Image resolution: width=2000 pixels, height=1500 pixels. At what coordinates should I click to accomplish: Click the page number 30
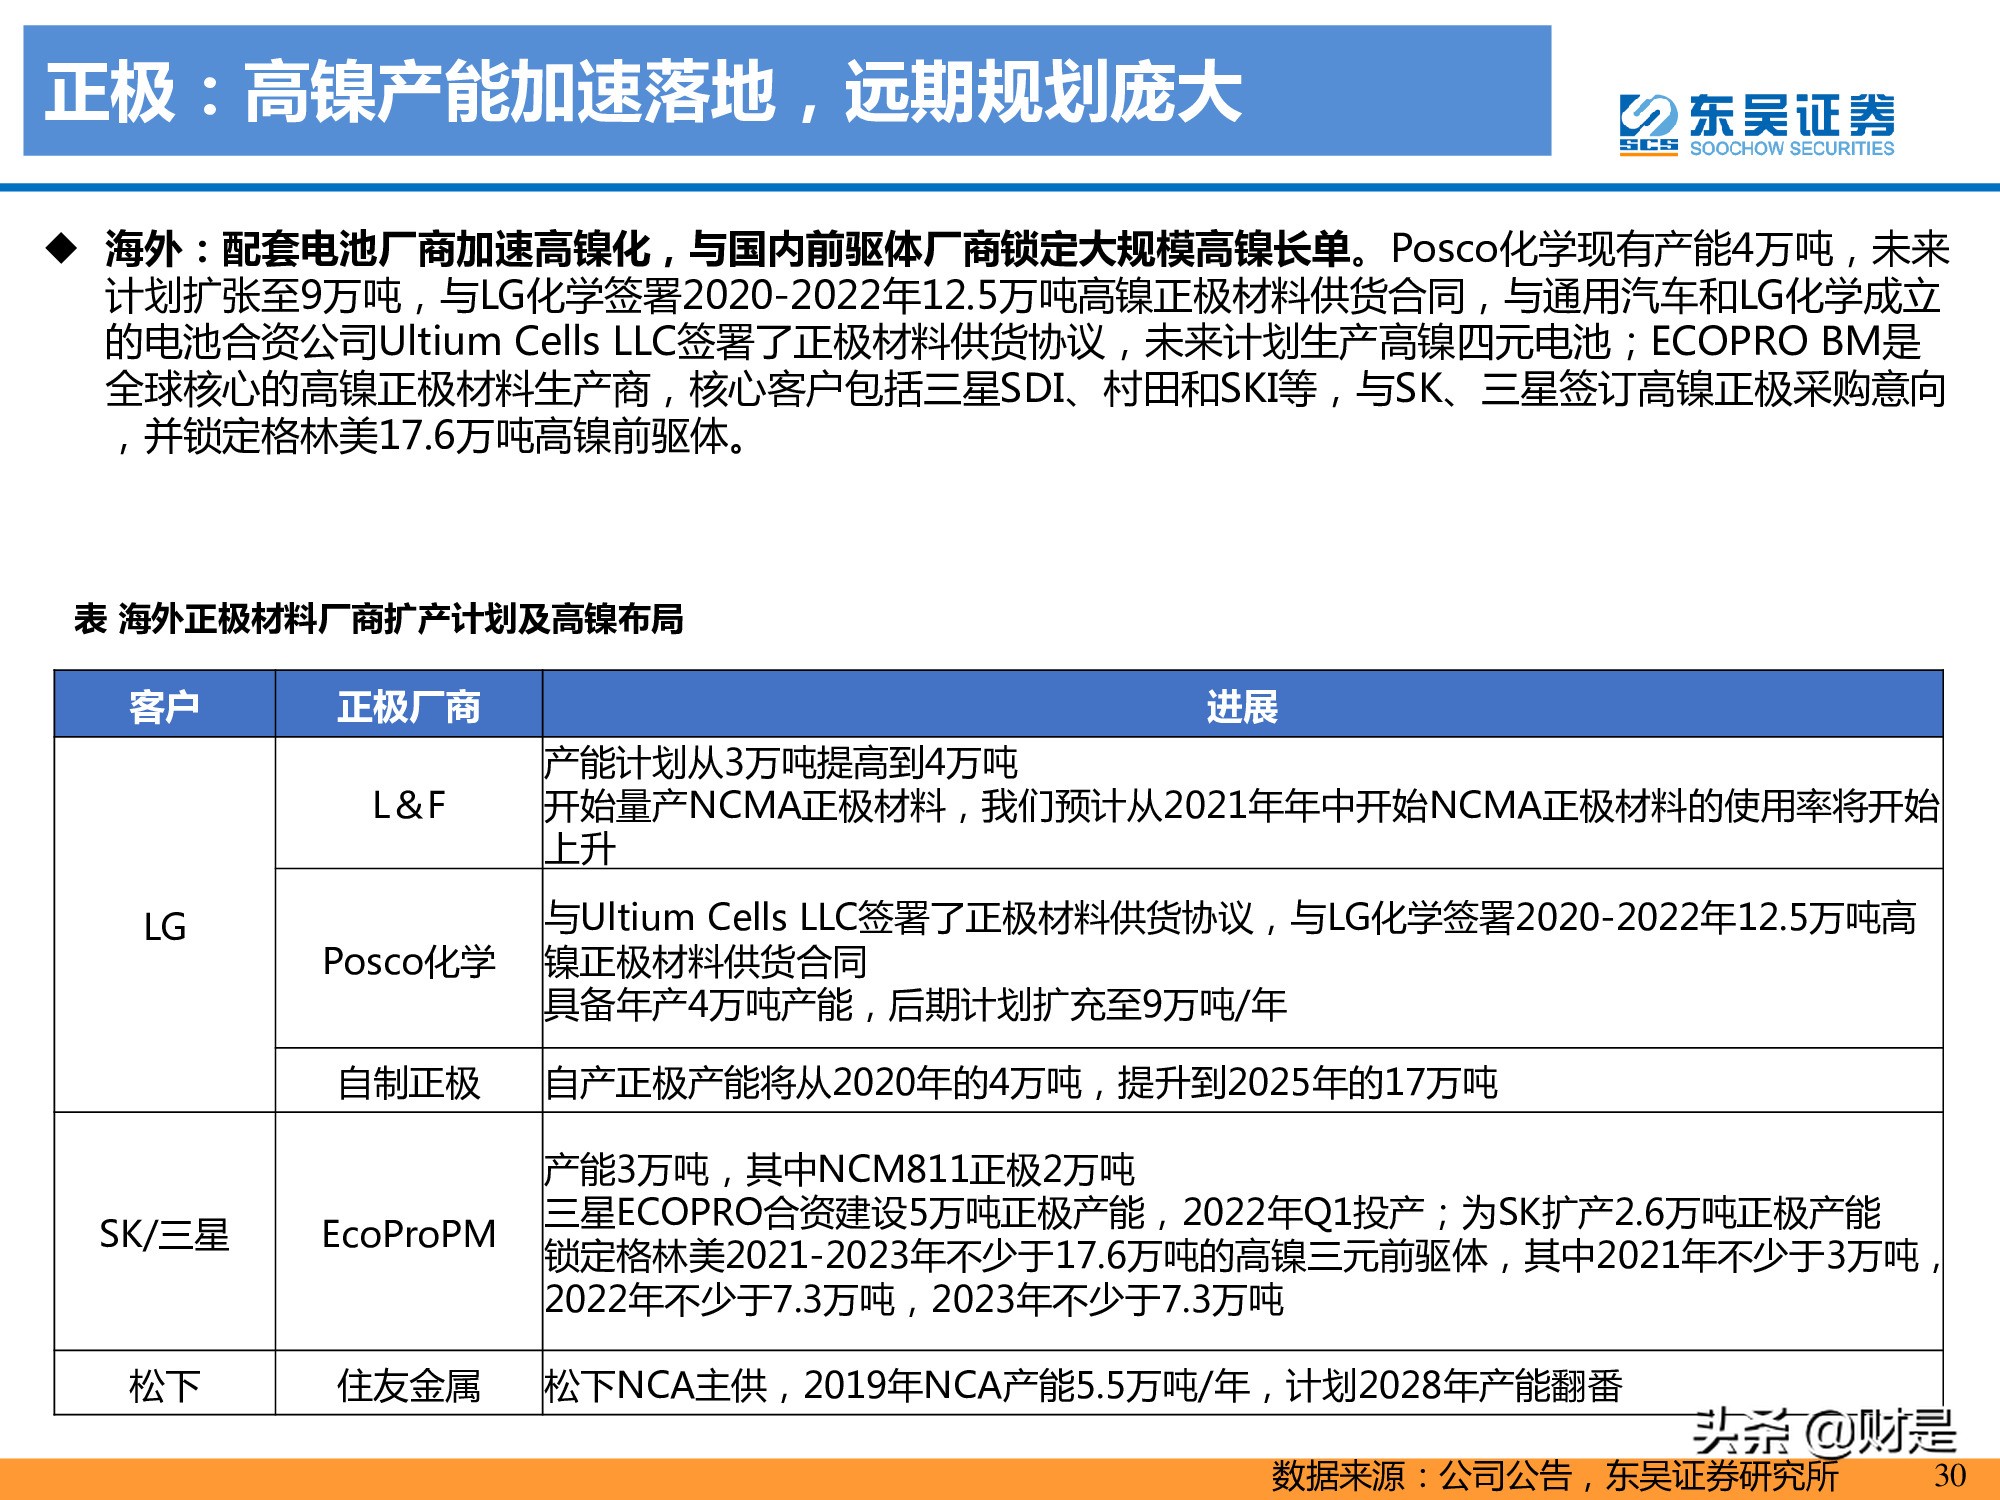click(1949, 1476)
